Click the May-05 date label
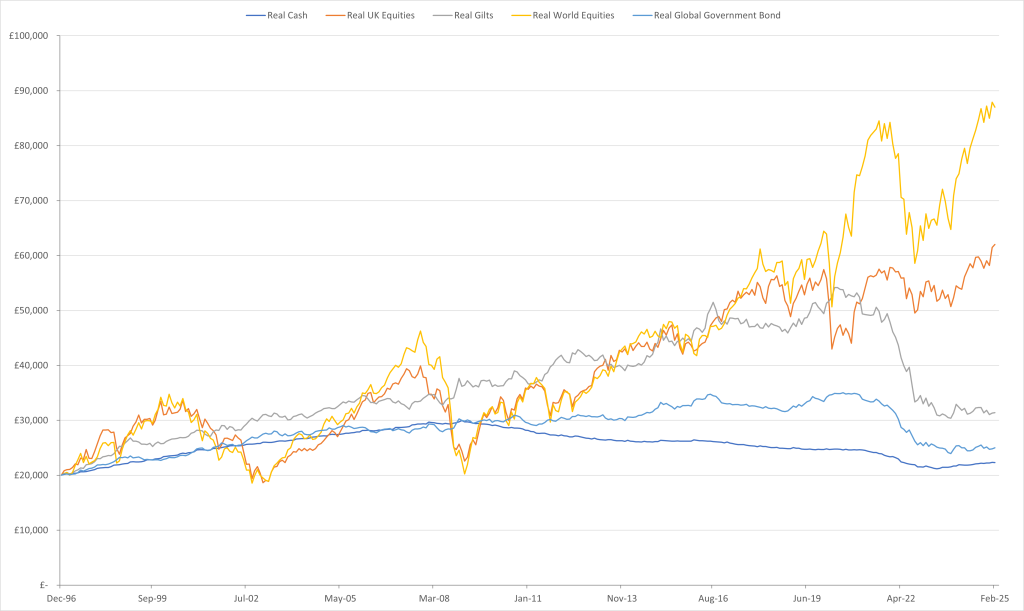The width and height of the screenshot is (1024, 611). pos(340,599)
